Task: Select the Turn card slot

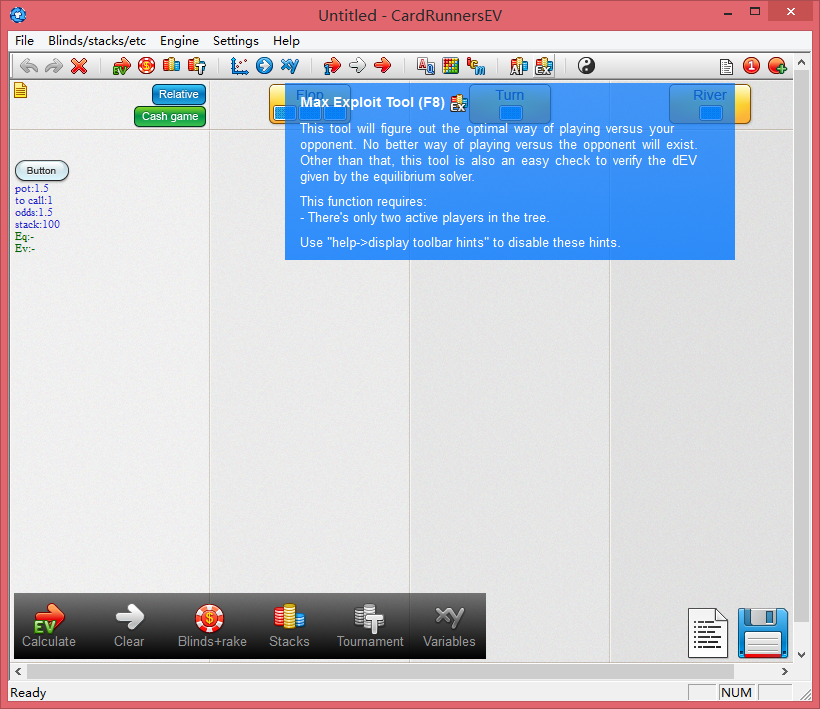Action: 510,112
